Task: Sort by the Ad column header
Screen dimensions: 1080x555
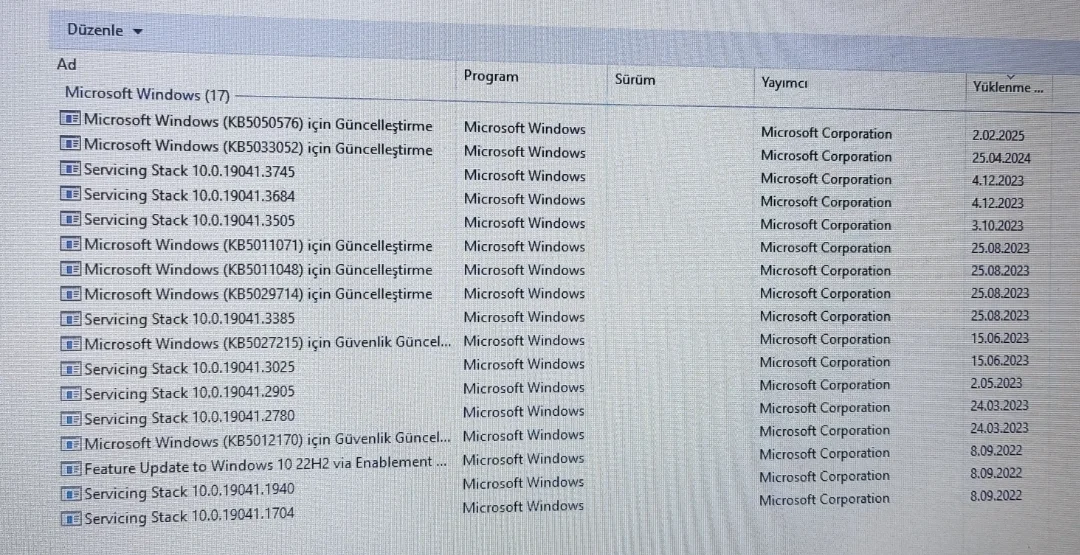Action: pos(67,64)
